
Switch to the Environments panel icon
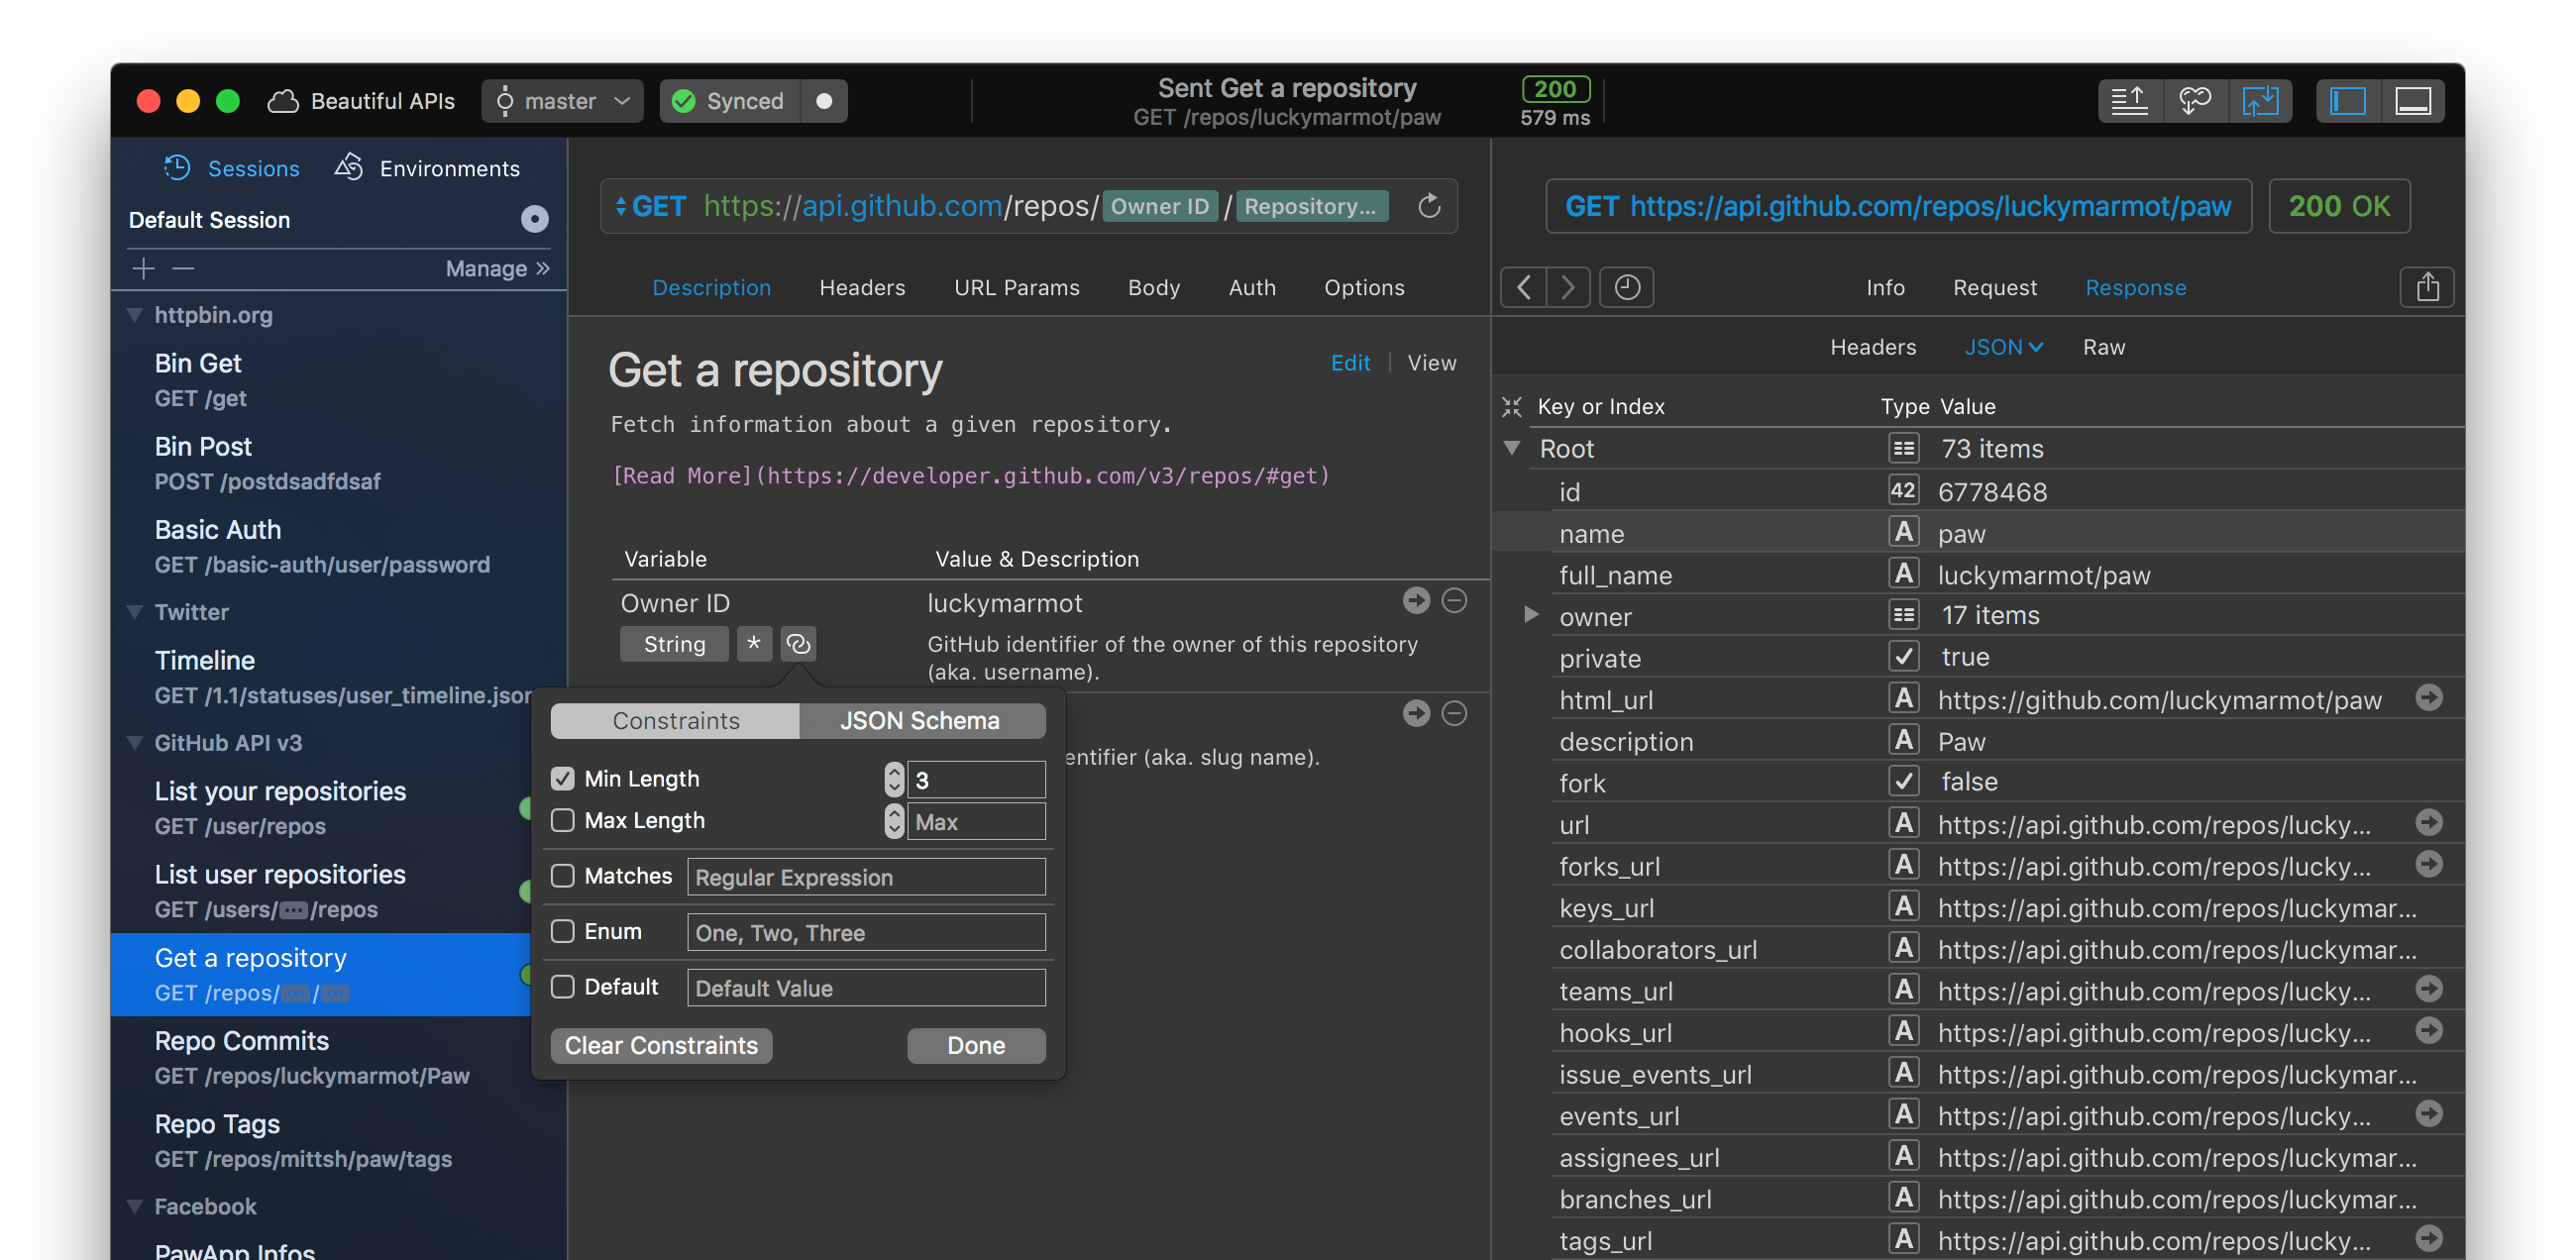pos(349,167)
